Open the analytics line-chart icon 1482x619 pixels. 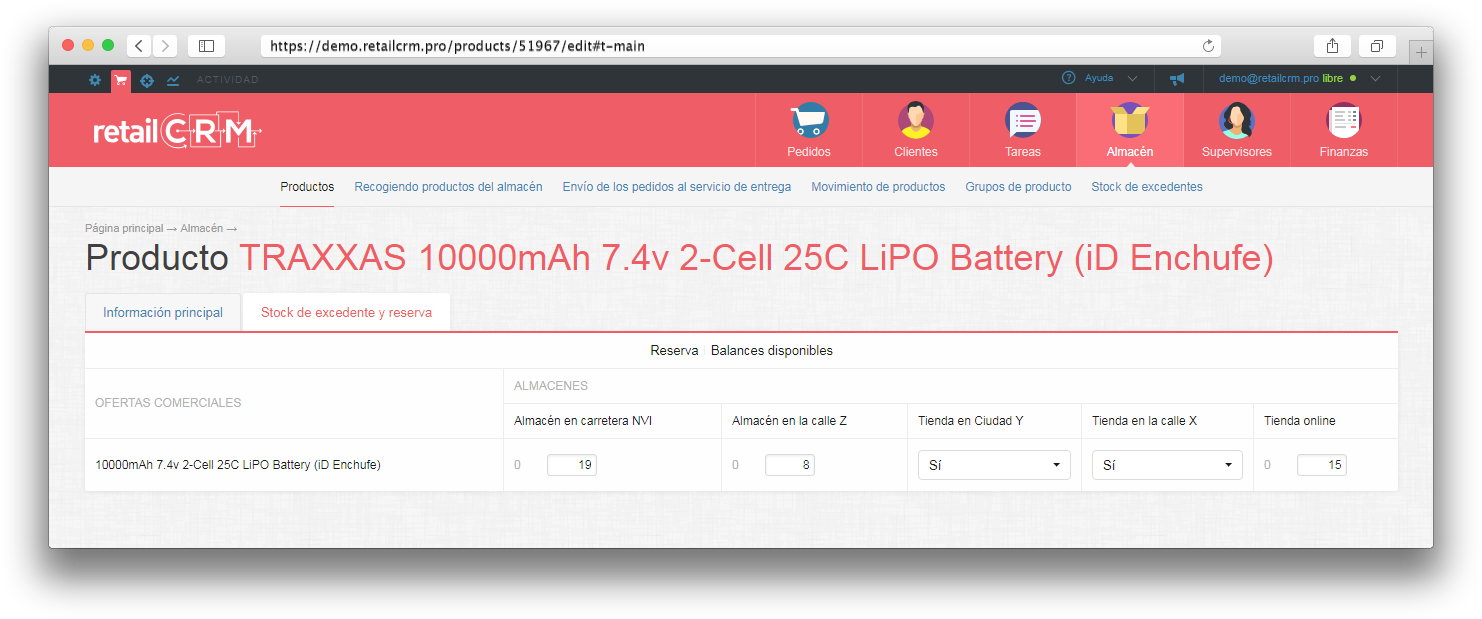tap(173, 80)
